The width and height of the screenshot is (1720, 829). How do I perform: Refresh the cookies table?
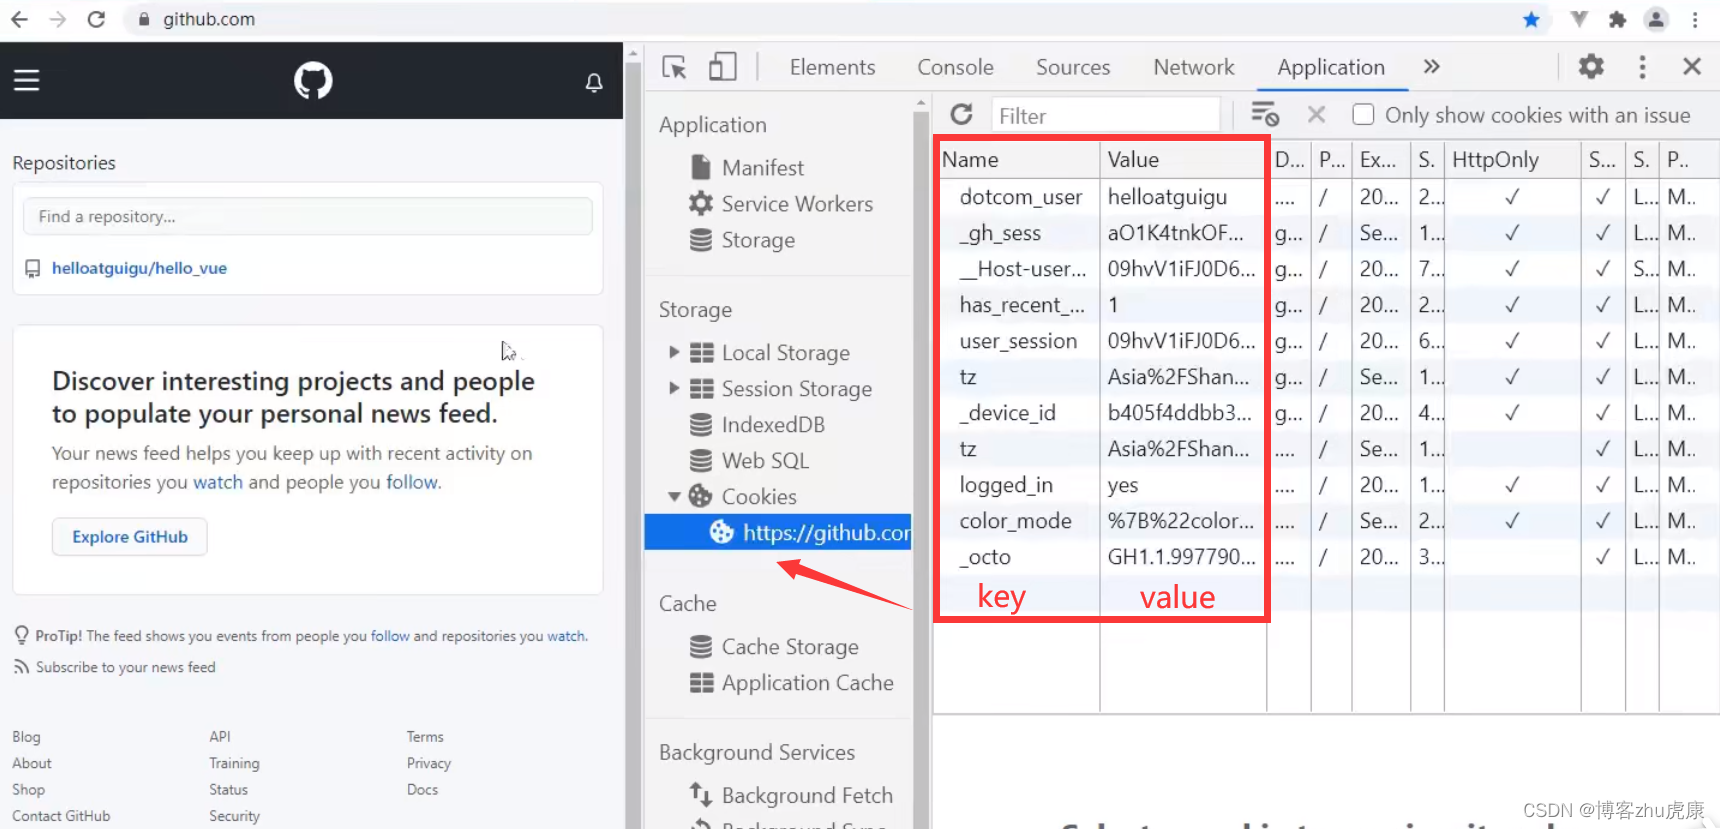pos(962,115)
